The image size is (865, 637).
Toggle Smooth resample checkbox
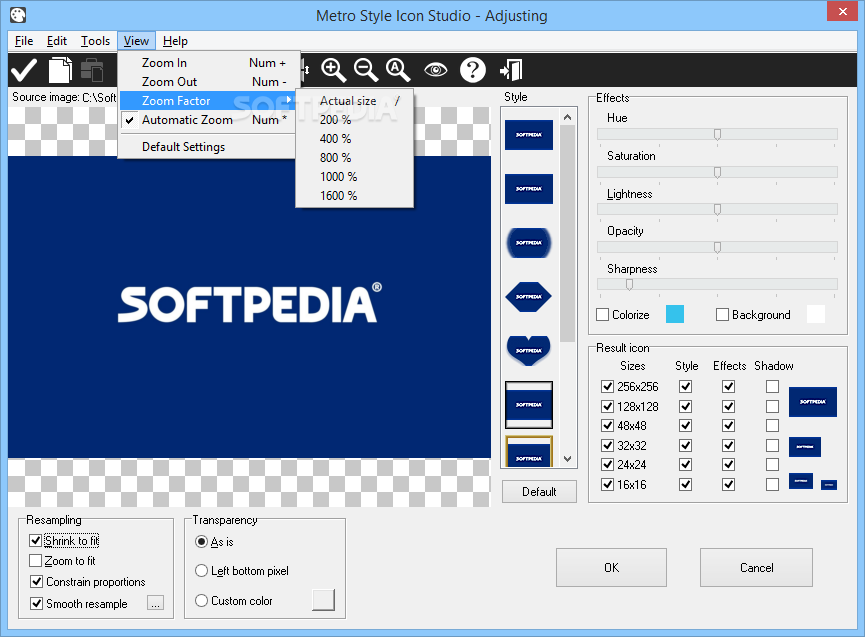[x=36, y=603]
